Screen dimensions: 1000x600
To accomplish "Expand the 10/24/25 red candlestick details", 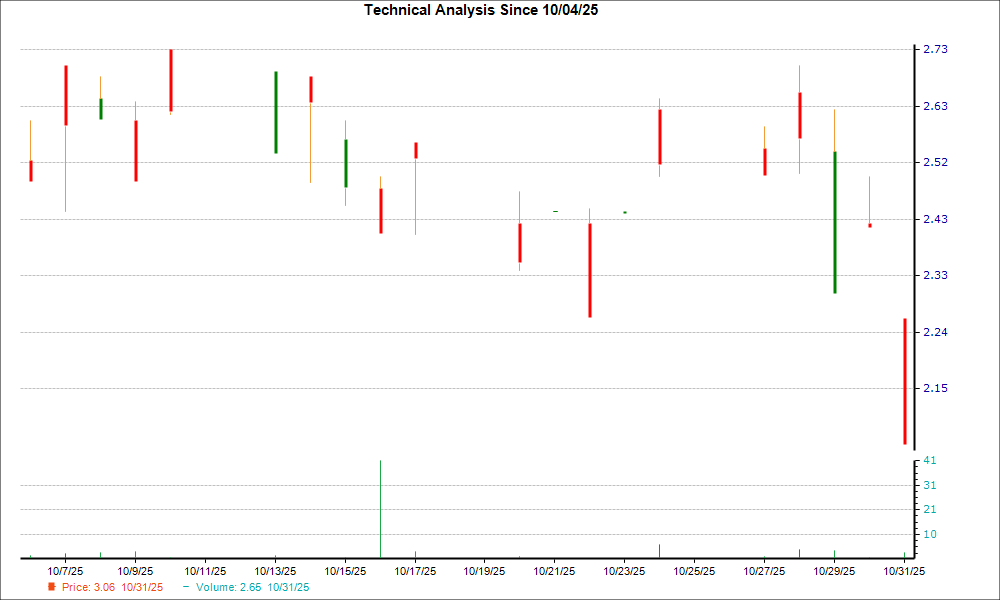I will (x=661, y=135).
